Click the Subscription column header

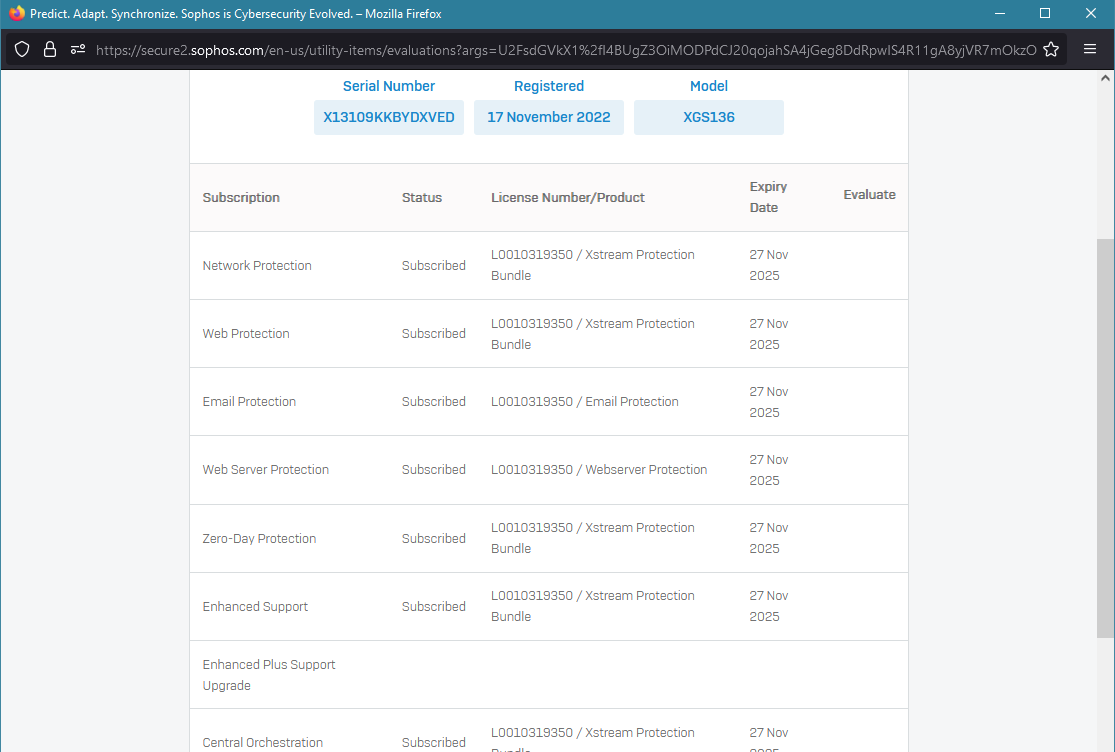click(x=240, y=198)
